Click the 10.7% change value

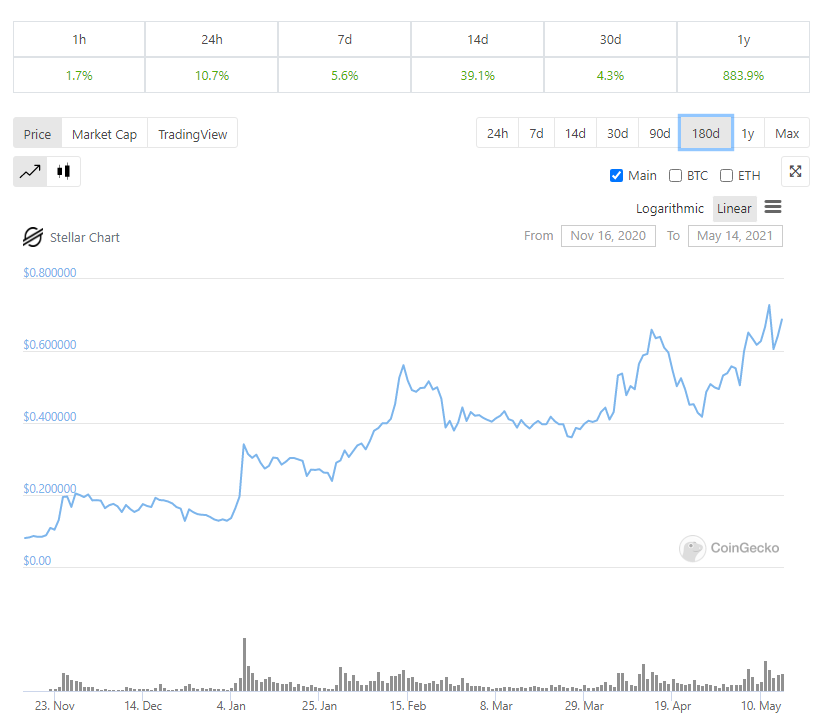pyautogui.click(x=212, y=76)
